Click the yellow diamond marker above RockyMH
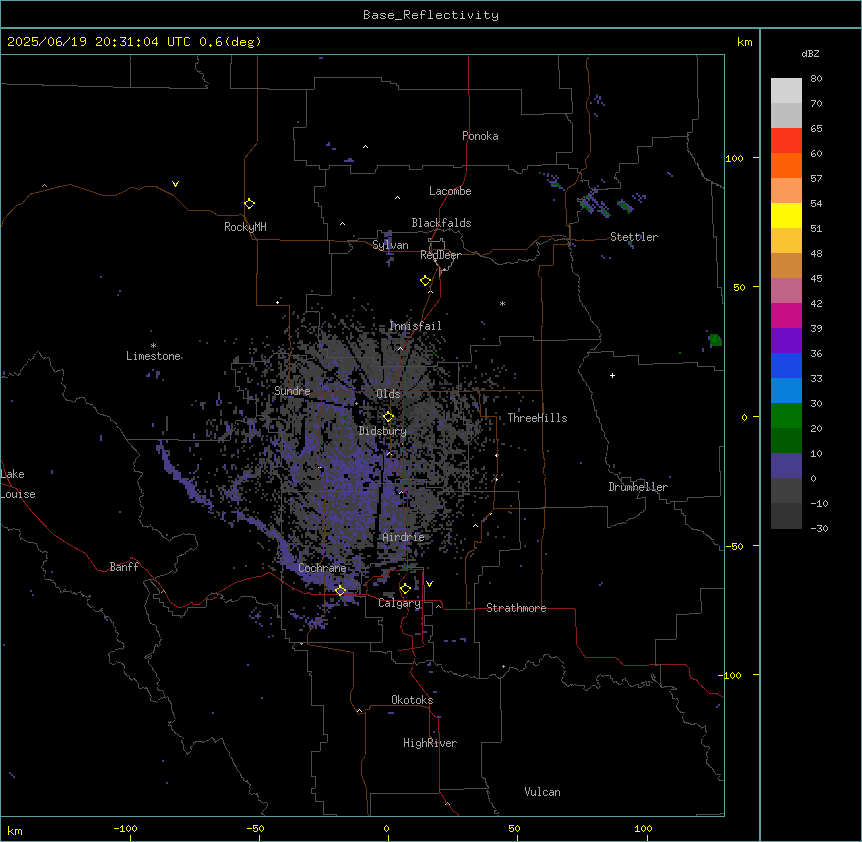 250,203
